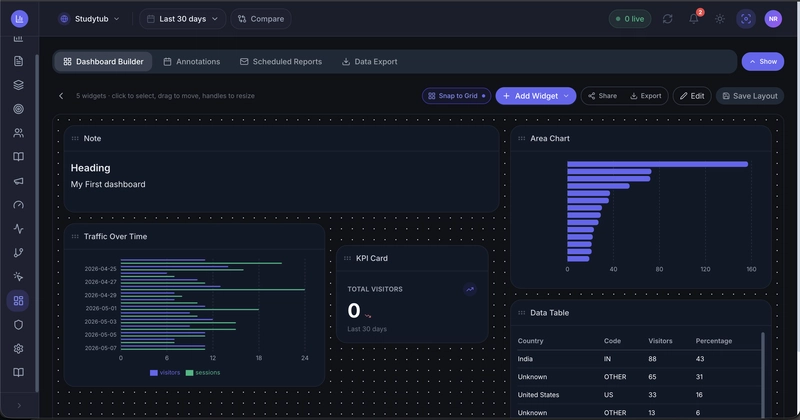Switch to the Data Export tab
This screenshot has width=800, height=420.
tap(369, 62)
